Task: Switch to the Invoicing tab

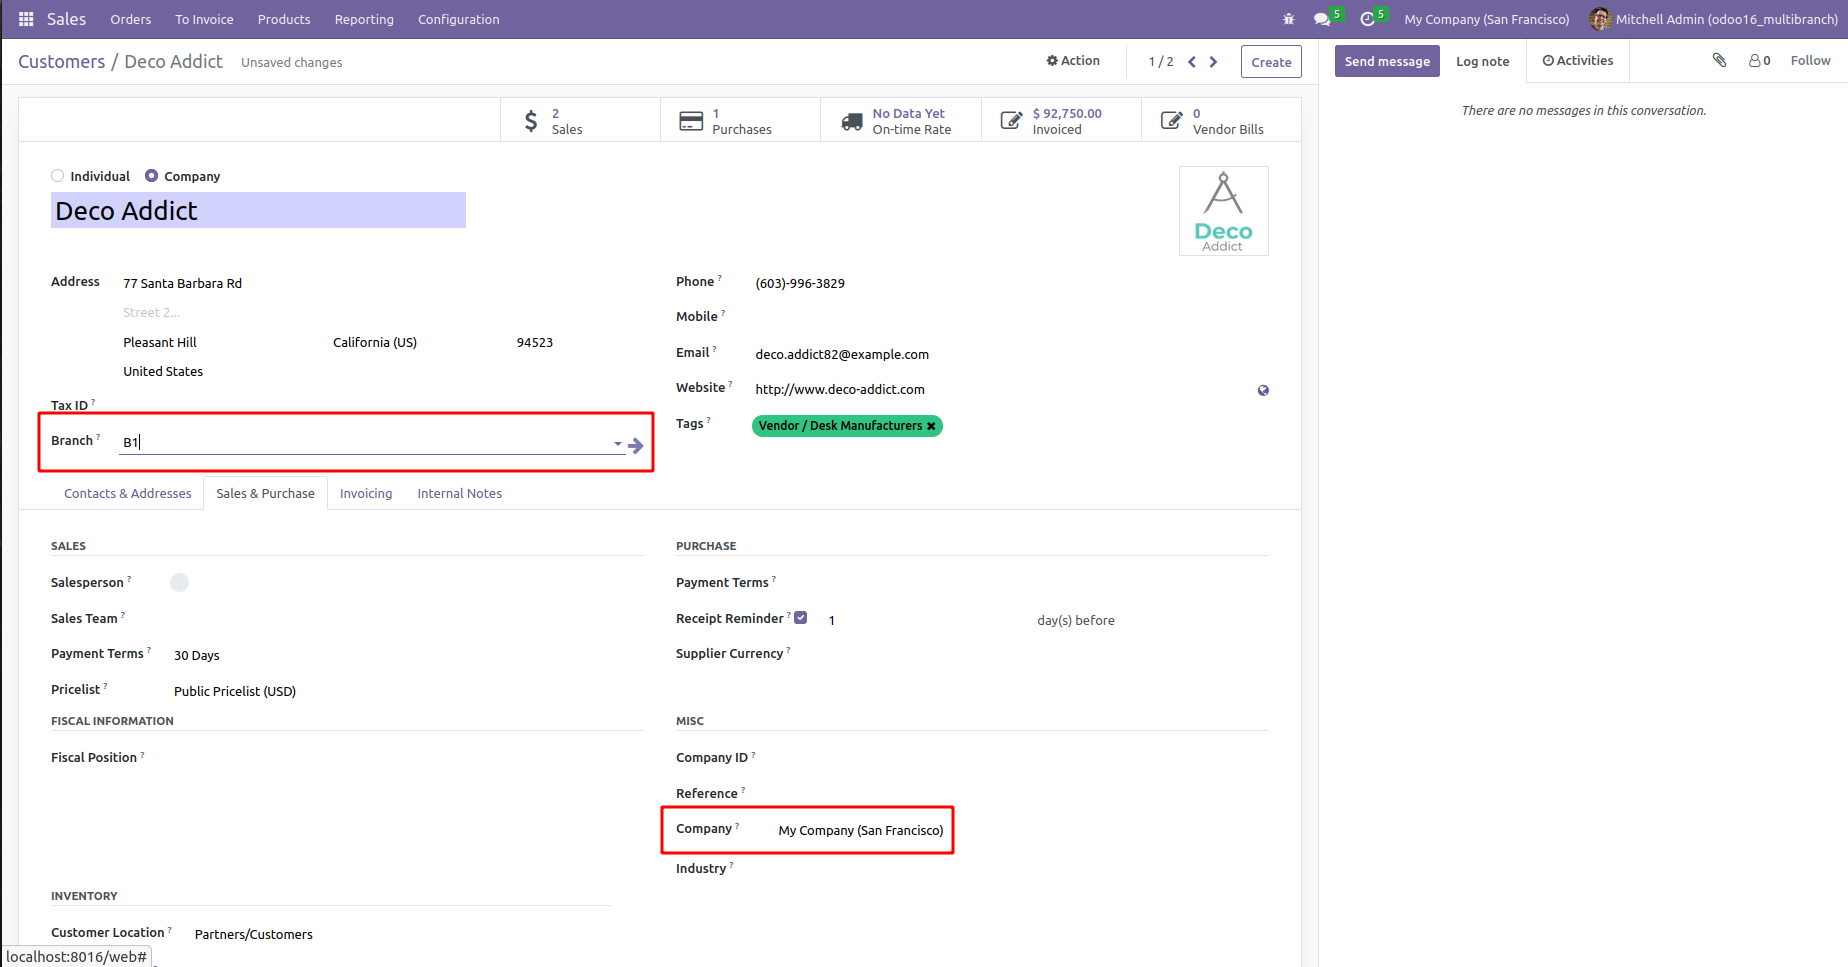Action: pyautogui.click(x=366, y=493)
